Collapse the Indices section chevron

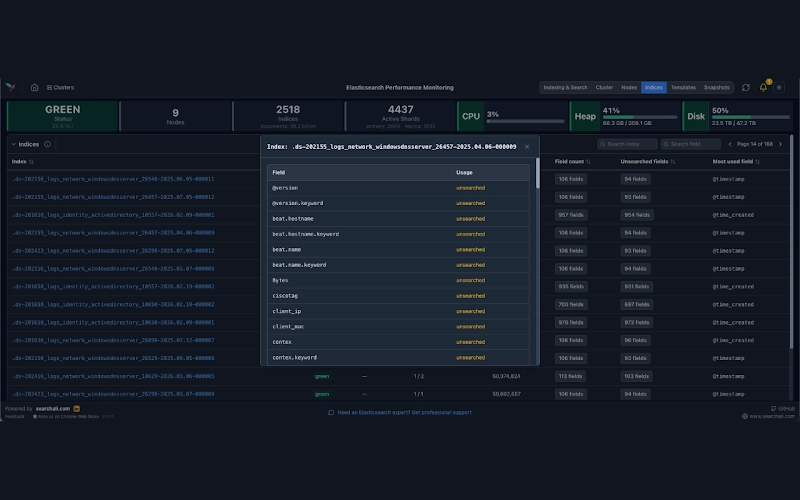[14, 144]
